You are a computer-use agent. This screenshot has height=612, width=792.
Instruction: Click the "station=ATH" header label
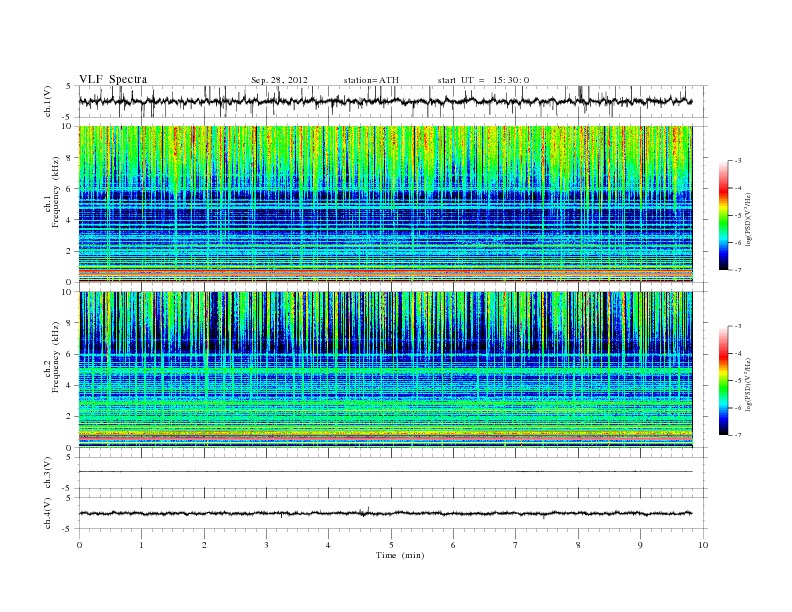pyautogui.click(x=371, y=80)
